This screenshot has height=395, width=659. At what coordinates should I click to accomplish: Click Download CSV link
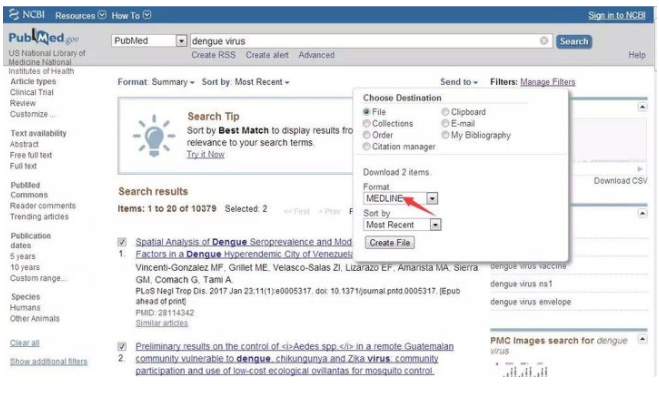coord(621,181)
